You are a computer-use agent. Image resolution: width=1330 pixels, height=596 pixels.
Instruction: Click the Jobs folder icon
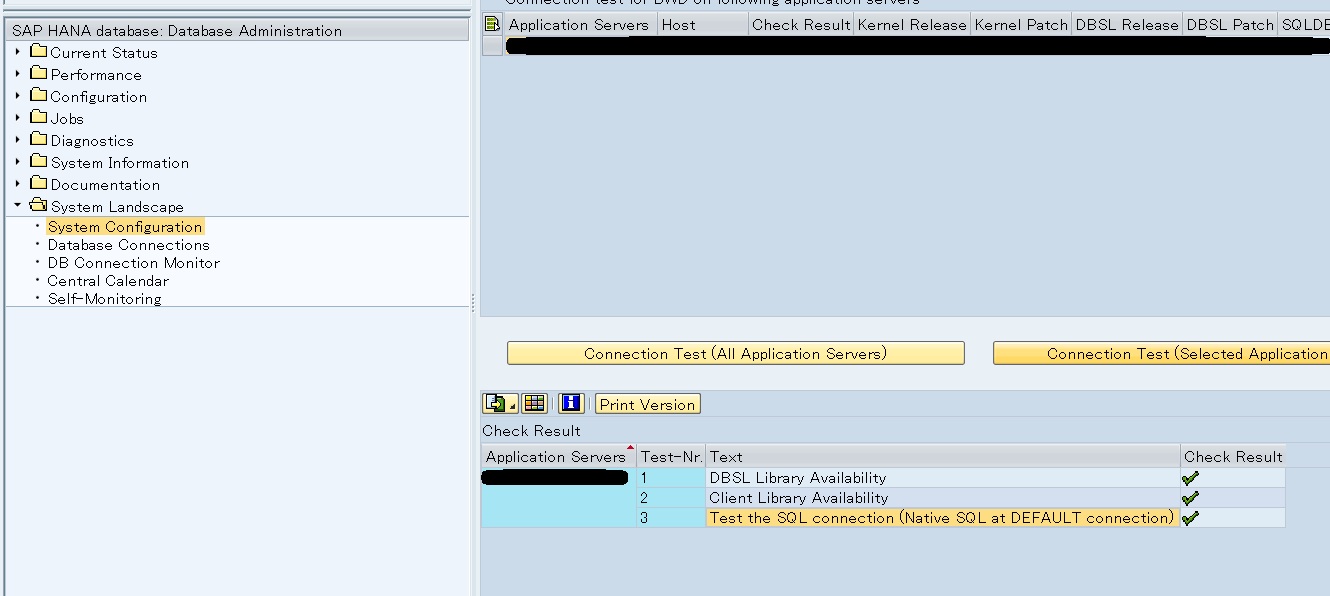click(39, 118)
